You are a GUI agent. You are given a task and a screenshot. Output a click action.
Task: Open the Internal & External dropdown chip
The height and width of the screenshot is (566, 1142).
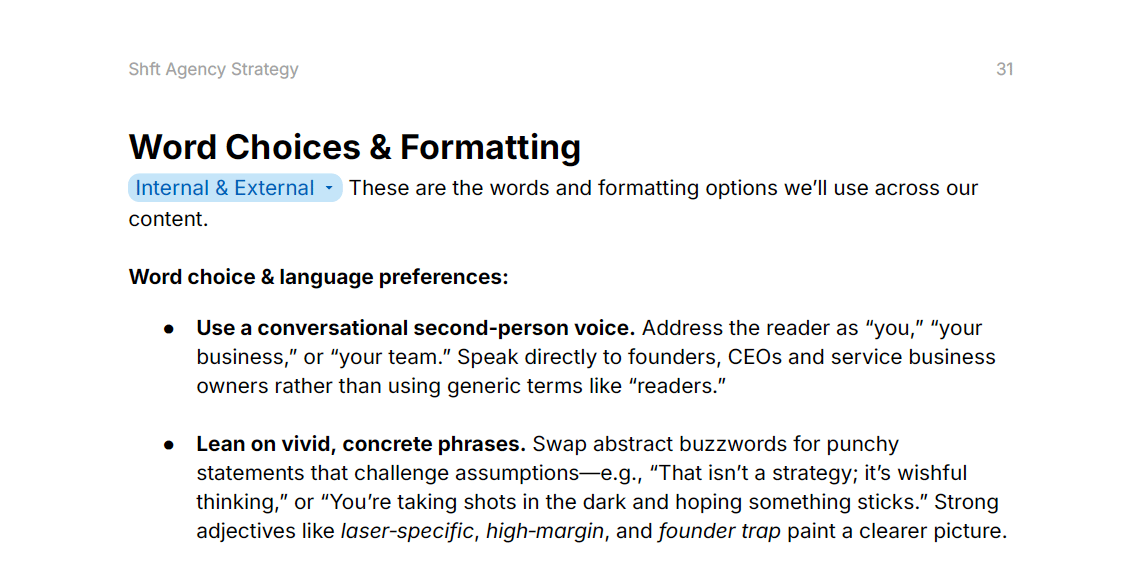[x=225, y=188]
